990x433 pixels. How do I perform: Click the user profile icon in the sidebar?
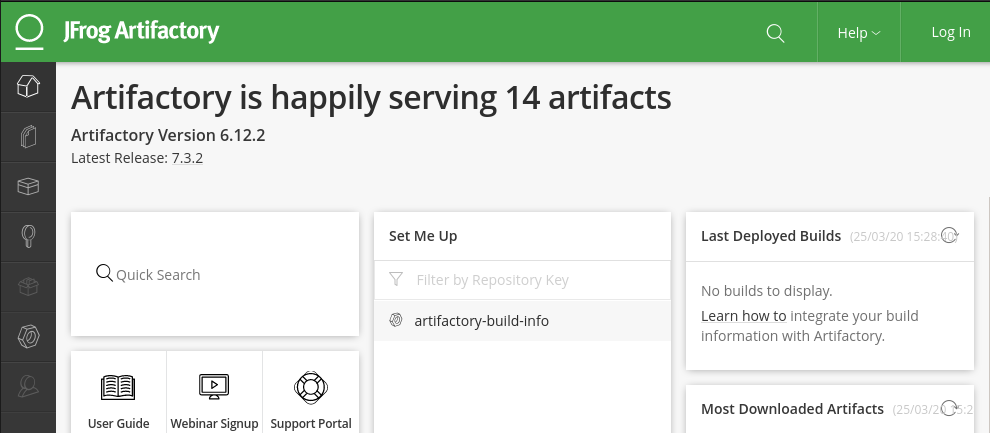pos(28,384)
